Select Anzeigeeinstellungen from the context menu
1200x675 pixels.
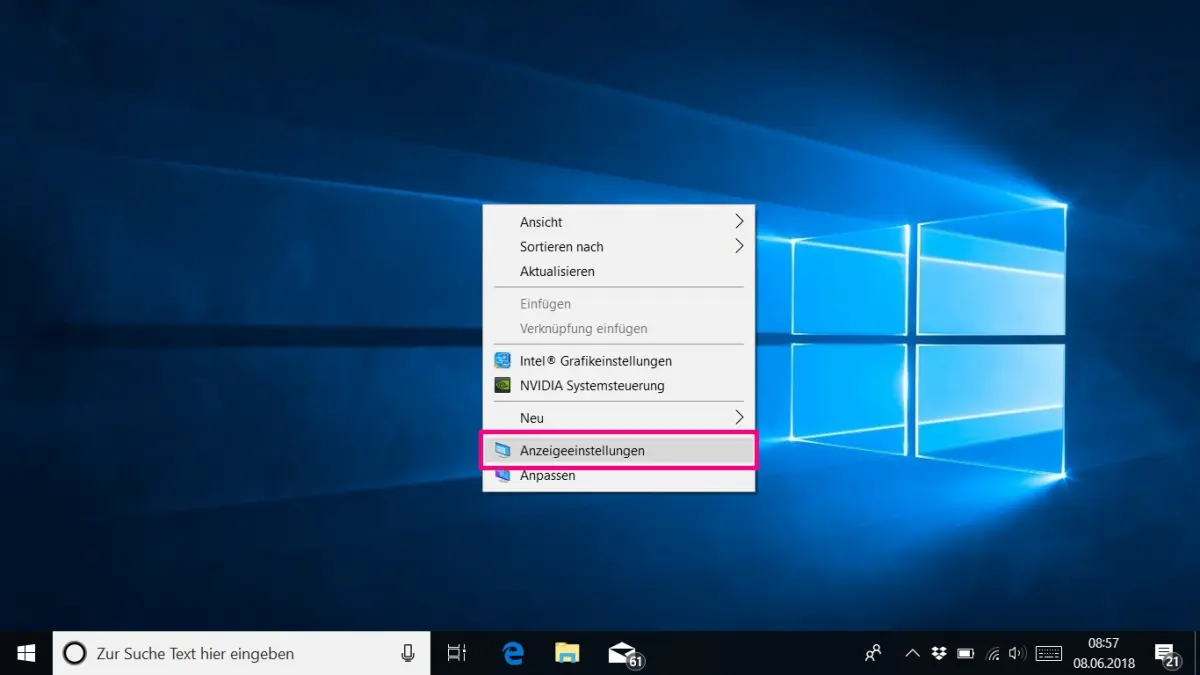coord(582,451)
